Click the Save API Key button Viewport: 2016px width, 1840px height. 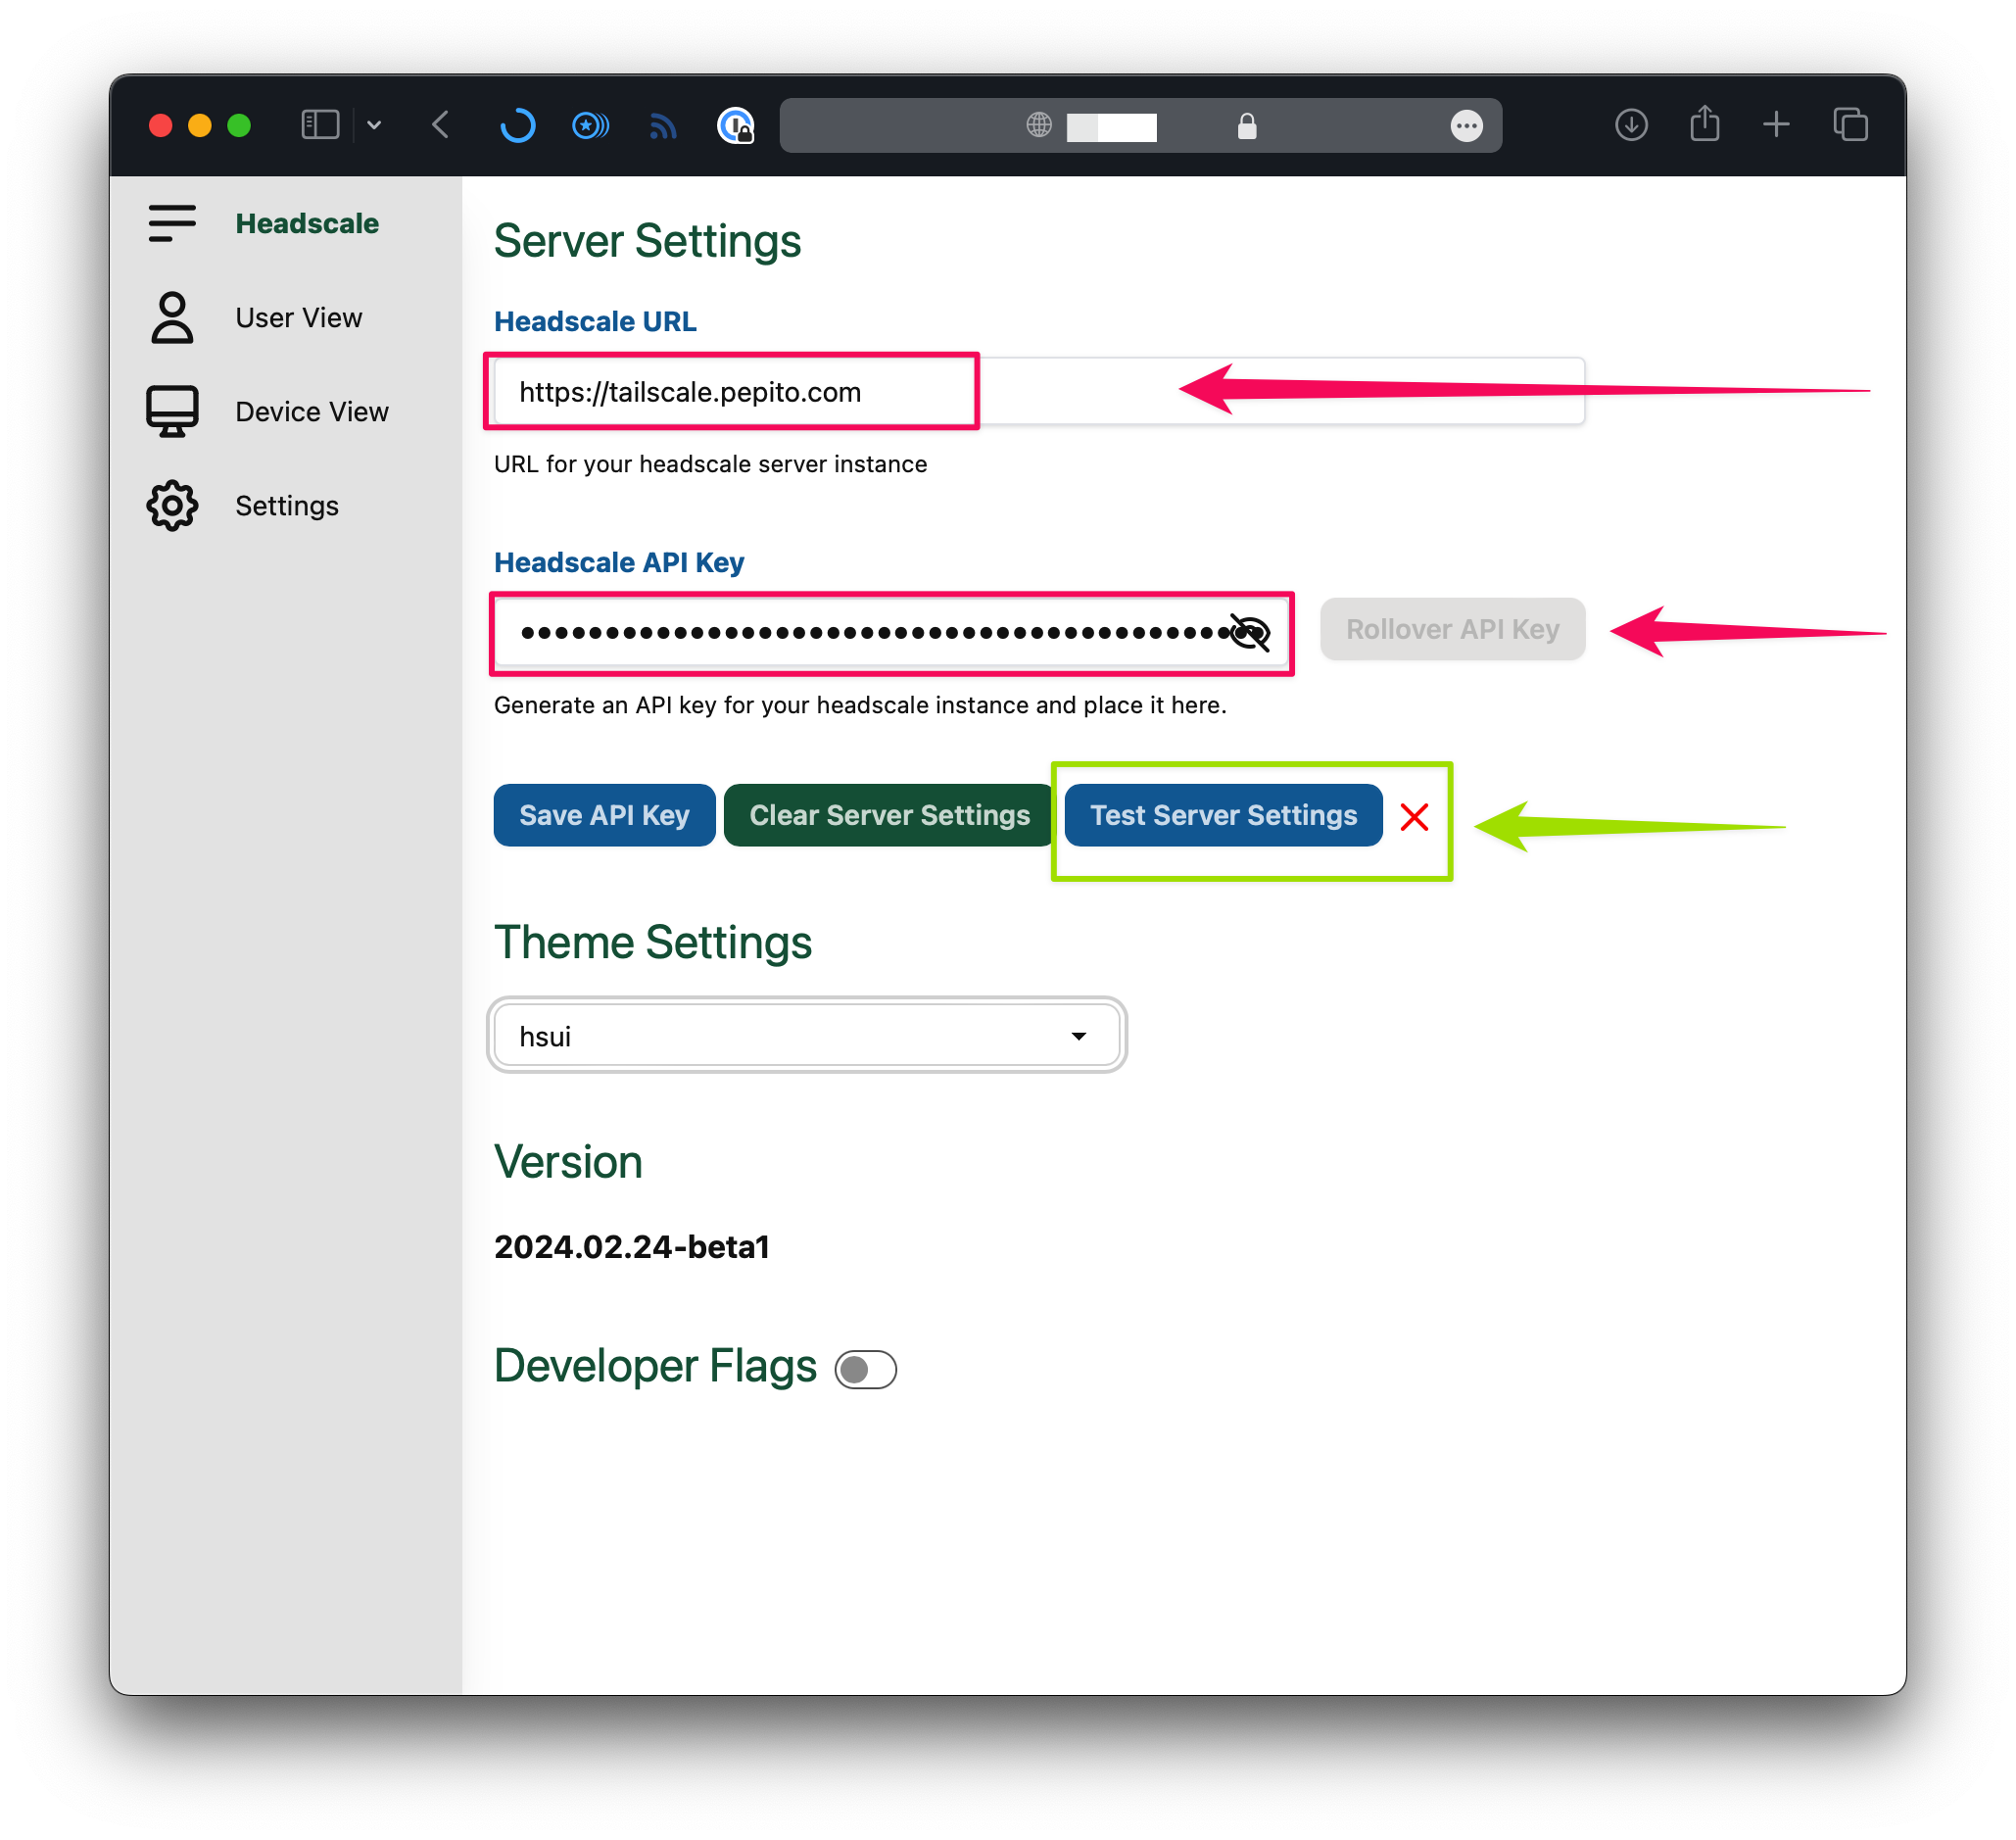click(x=604, y=815)
